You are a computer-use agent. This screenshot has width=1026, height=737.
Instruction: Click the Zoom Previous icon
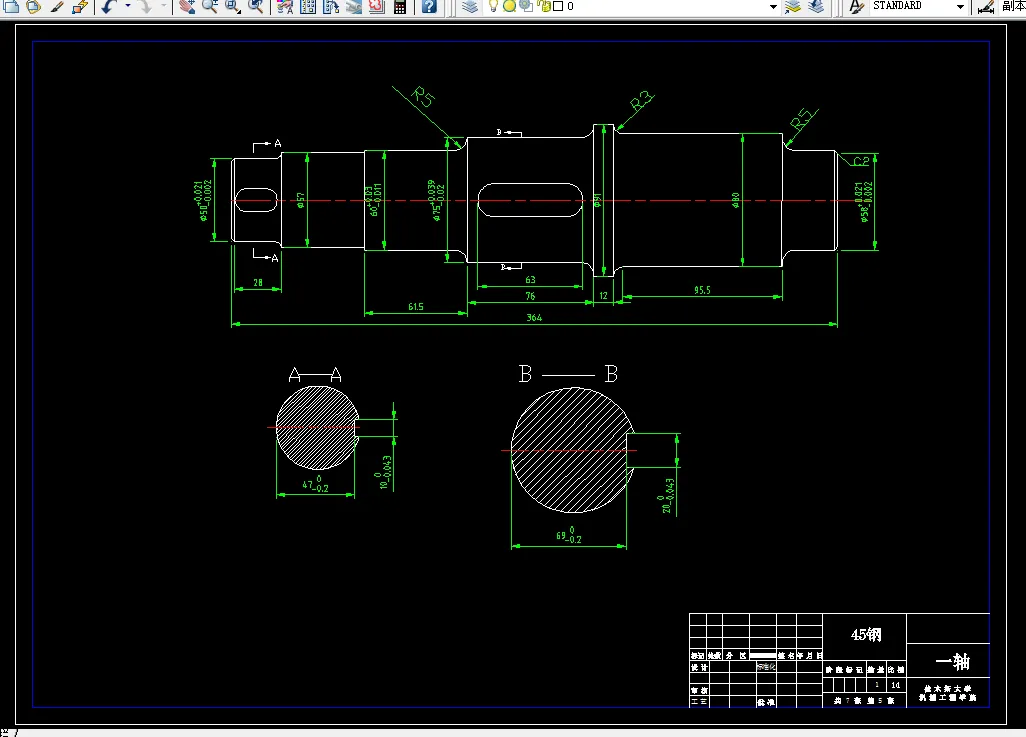coord(256,7)
